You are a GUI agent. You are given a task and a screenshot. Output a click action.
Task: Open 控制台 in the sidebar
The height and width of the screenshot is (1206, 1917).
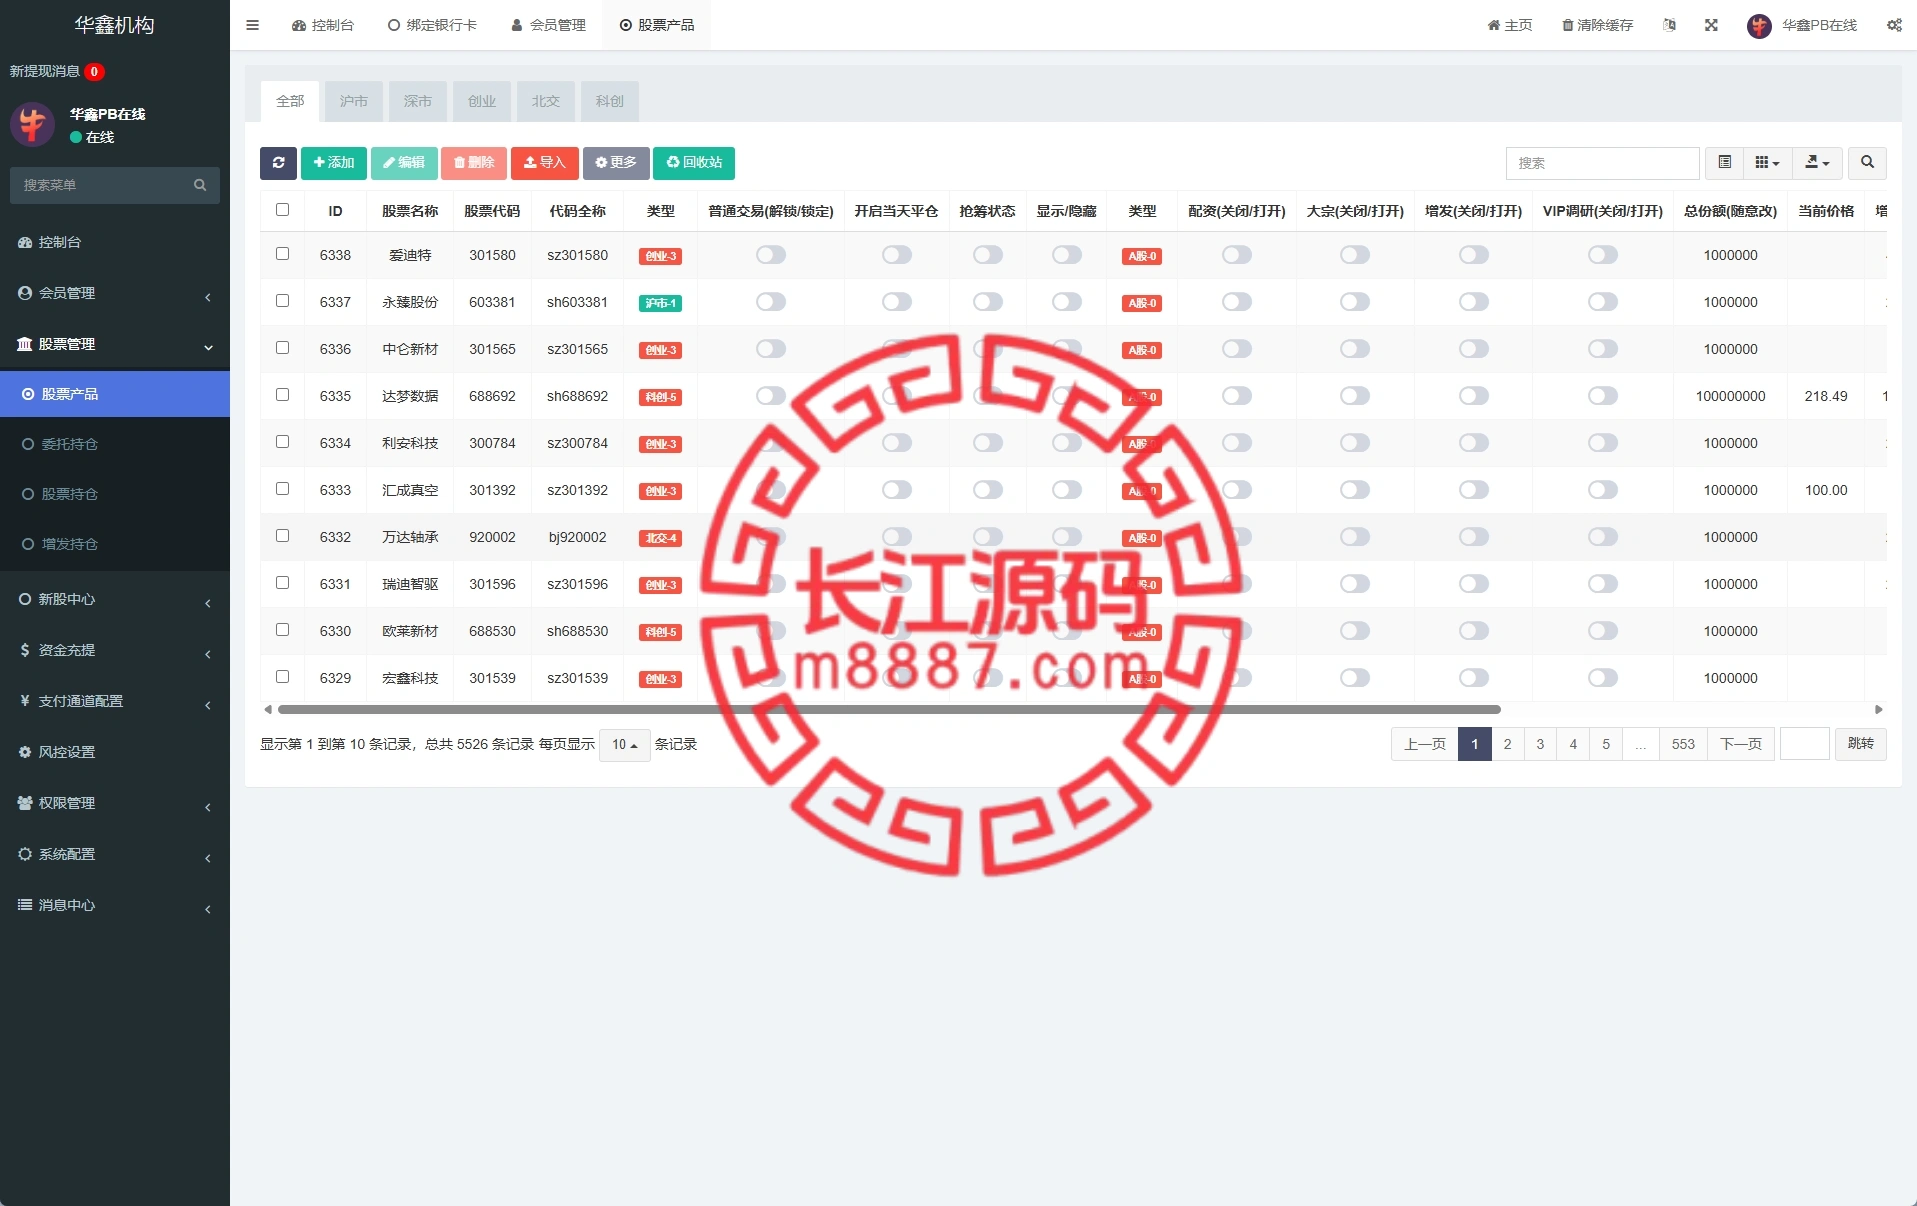pyautogui.click(x=115, y=242)
